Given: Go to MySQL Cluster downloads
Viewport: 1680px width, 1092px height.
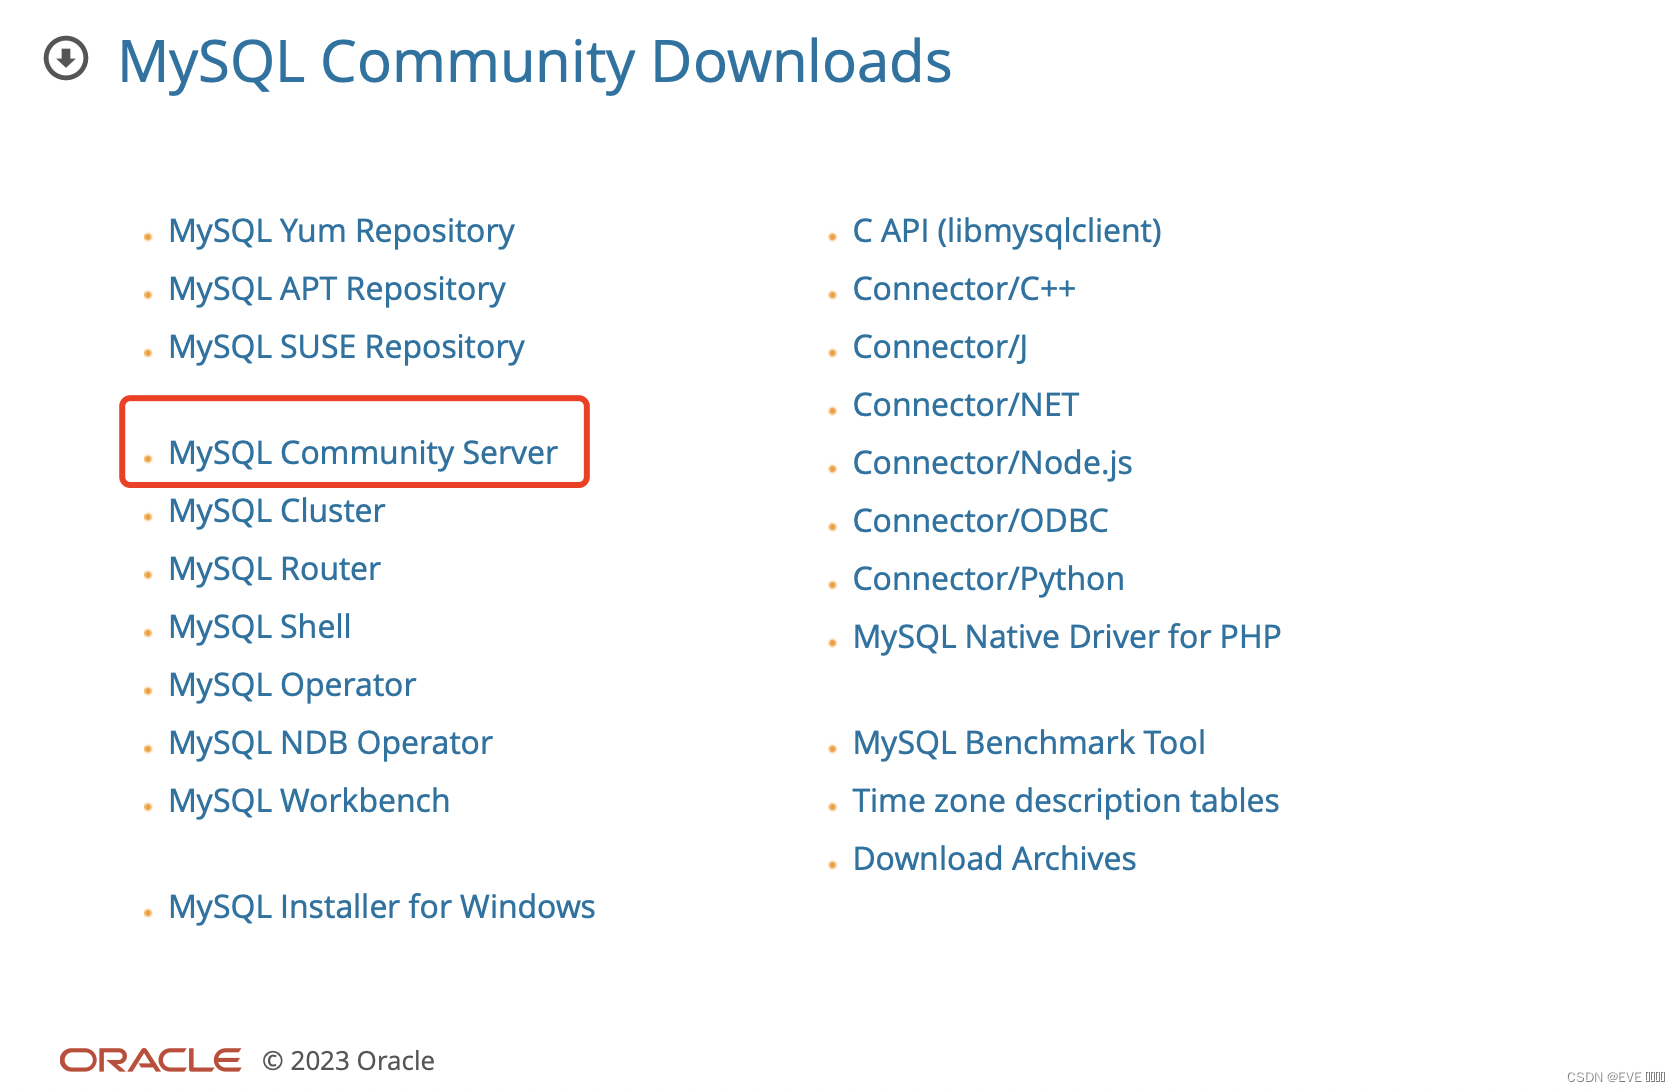Looking at the screenshot, I should coord(276,510).
